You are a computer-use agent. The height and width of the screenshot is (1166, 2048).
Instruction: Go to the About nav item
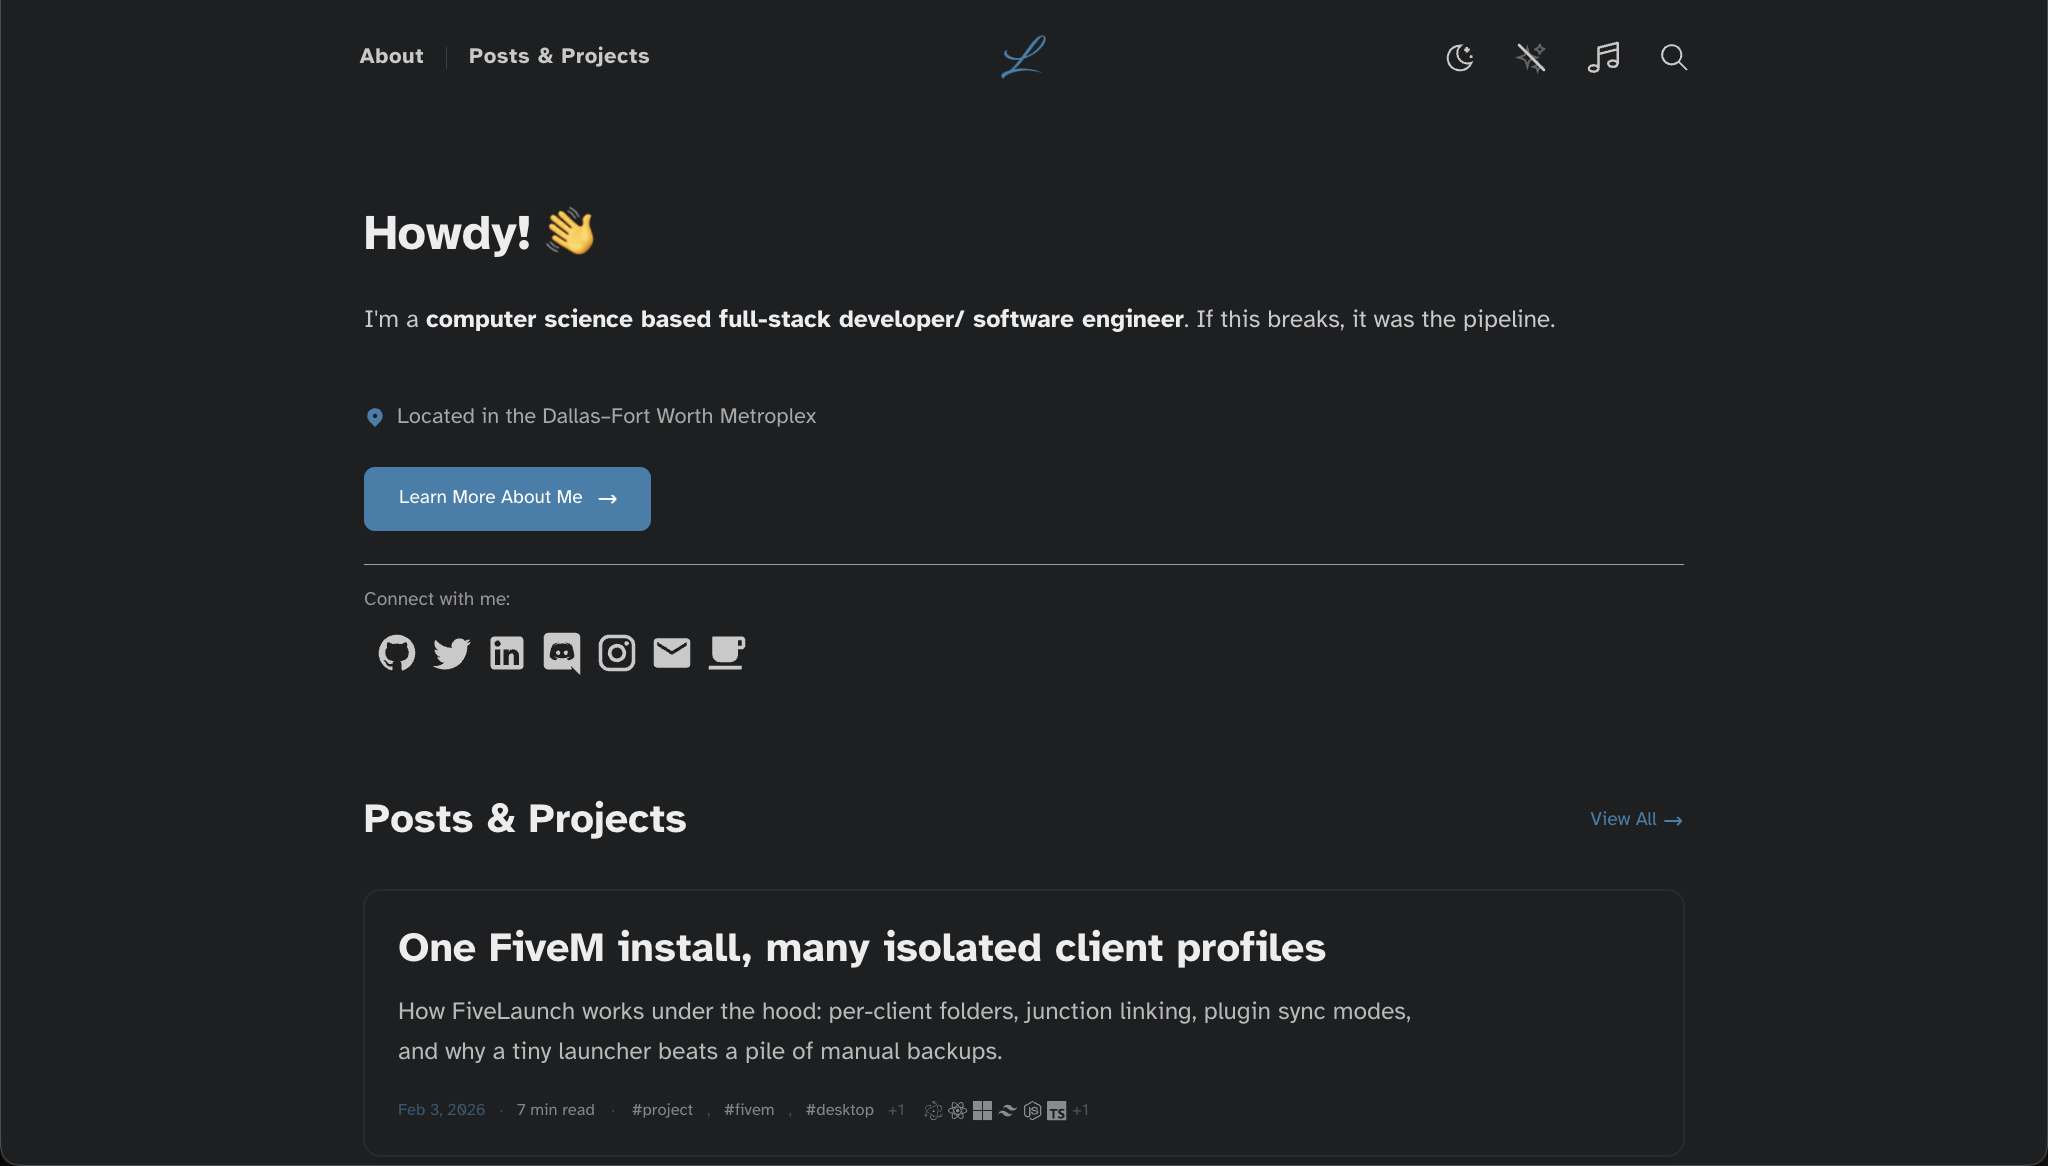pos(391,57)
